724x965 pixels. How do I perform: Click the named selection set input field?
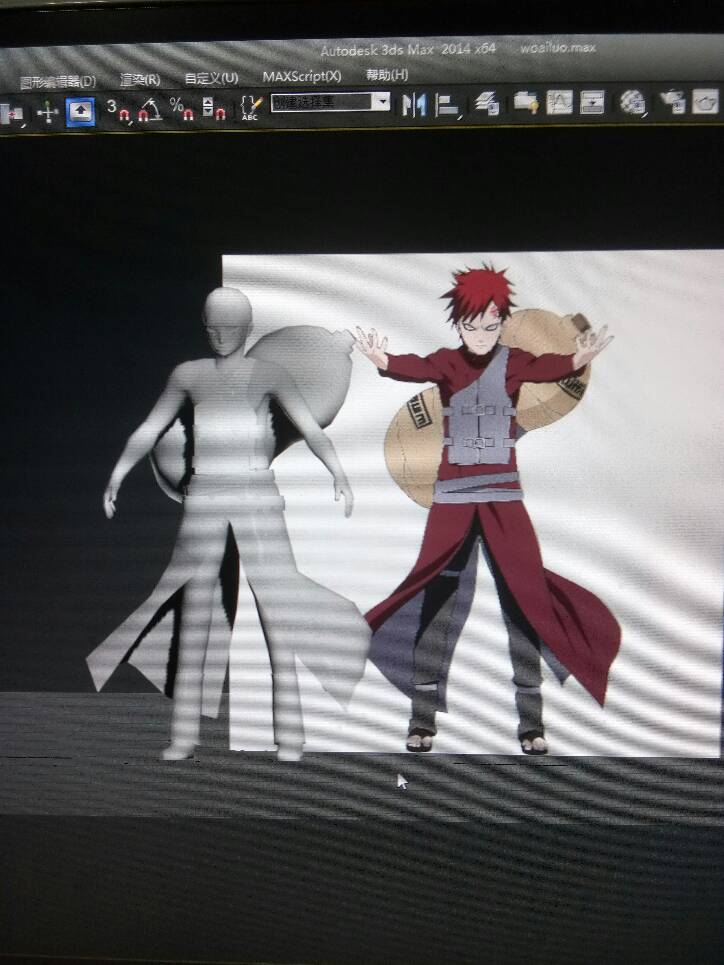tap(322, 102)
